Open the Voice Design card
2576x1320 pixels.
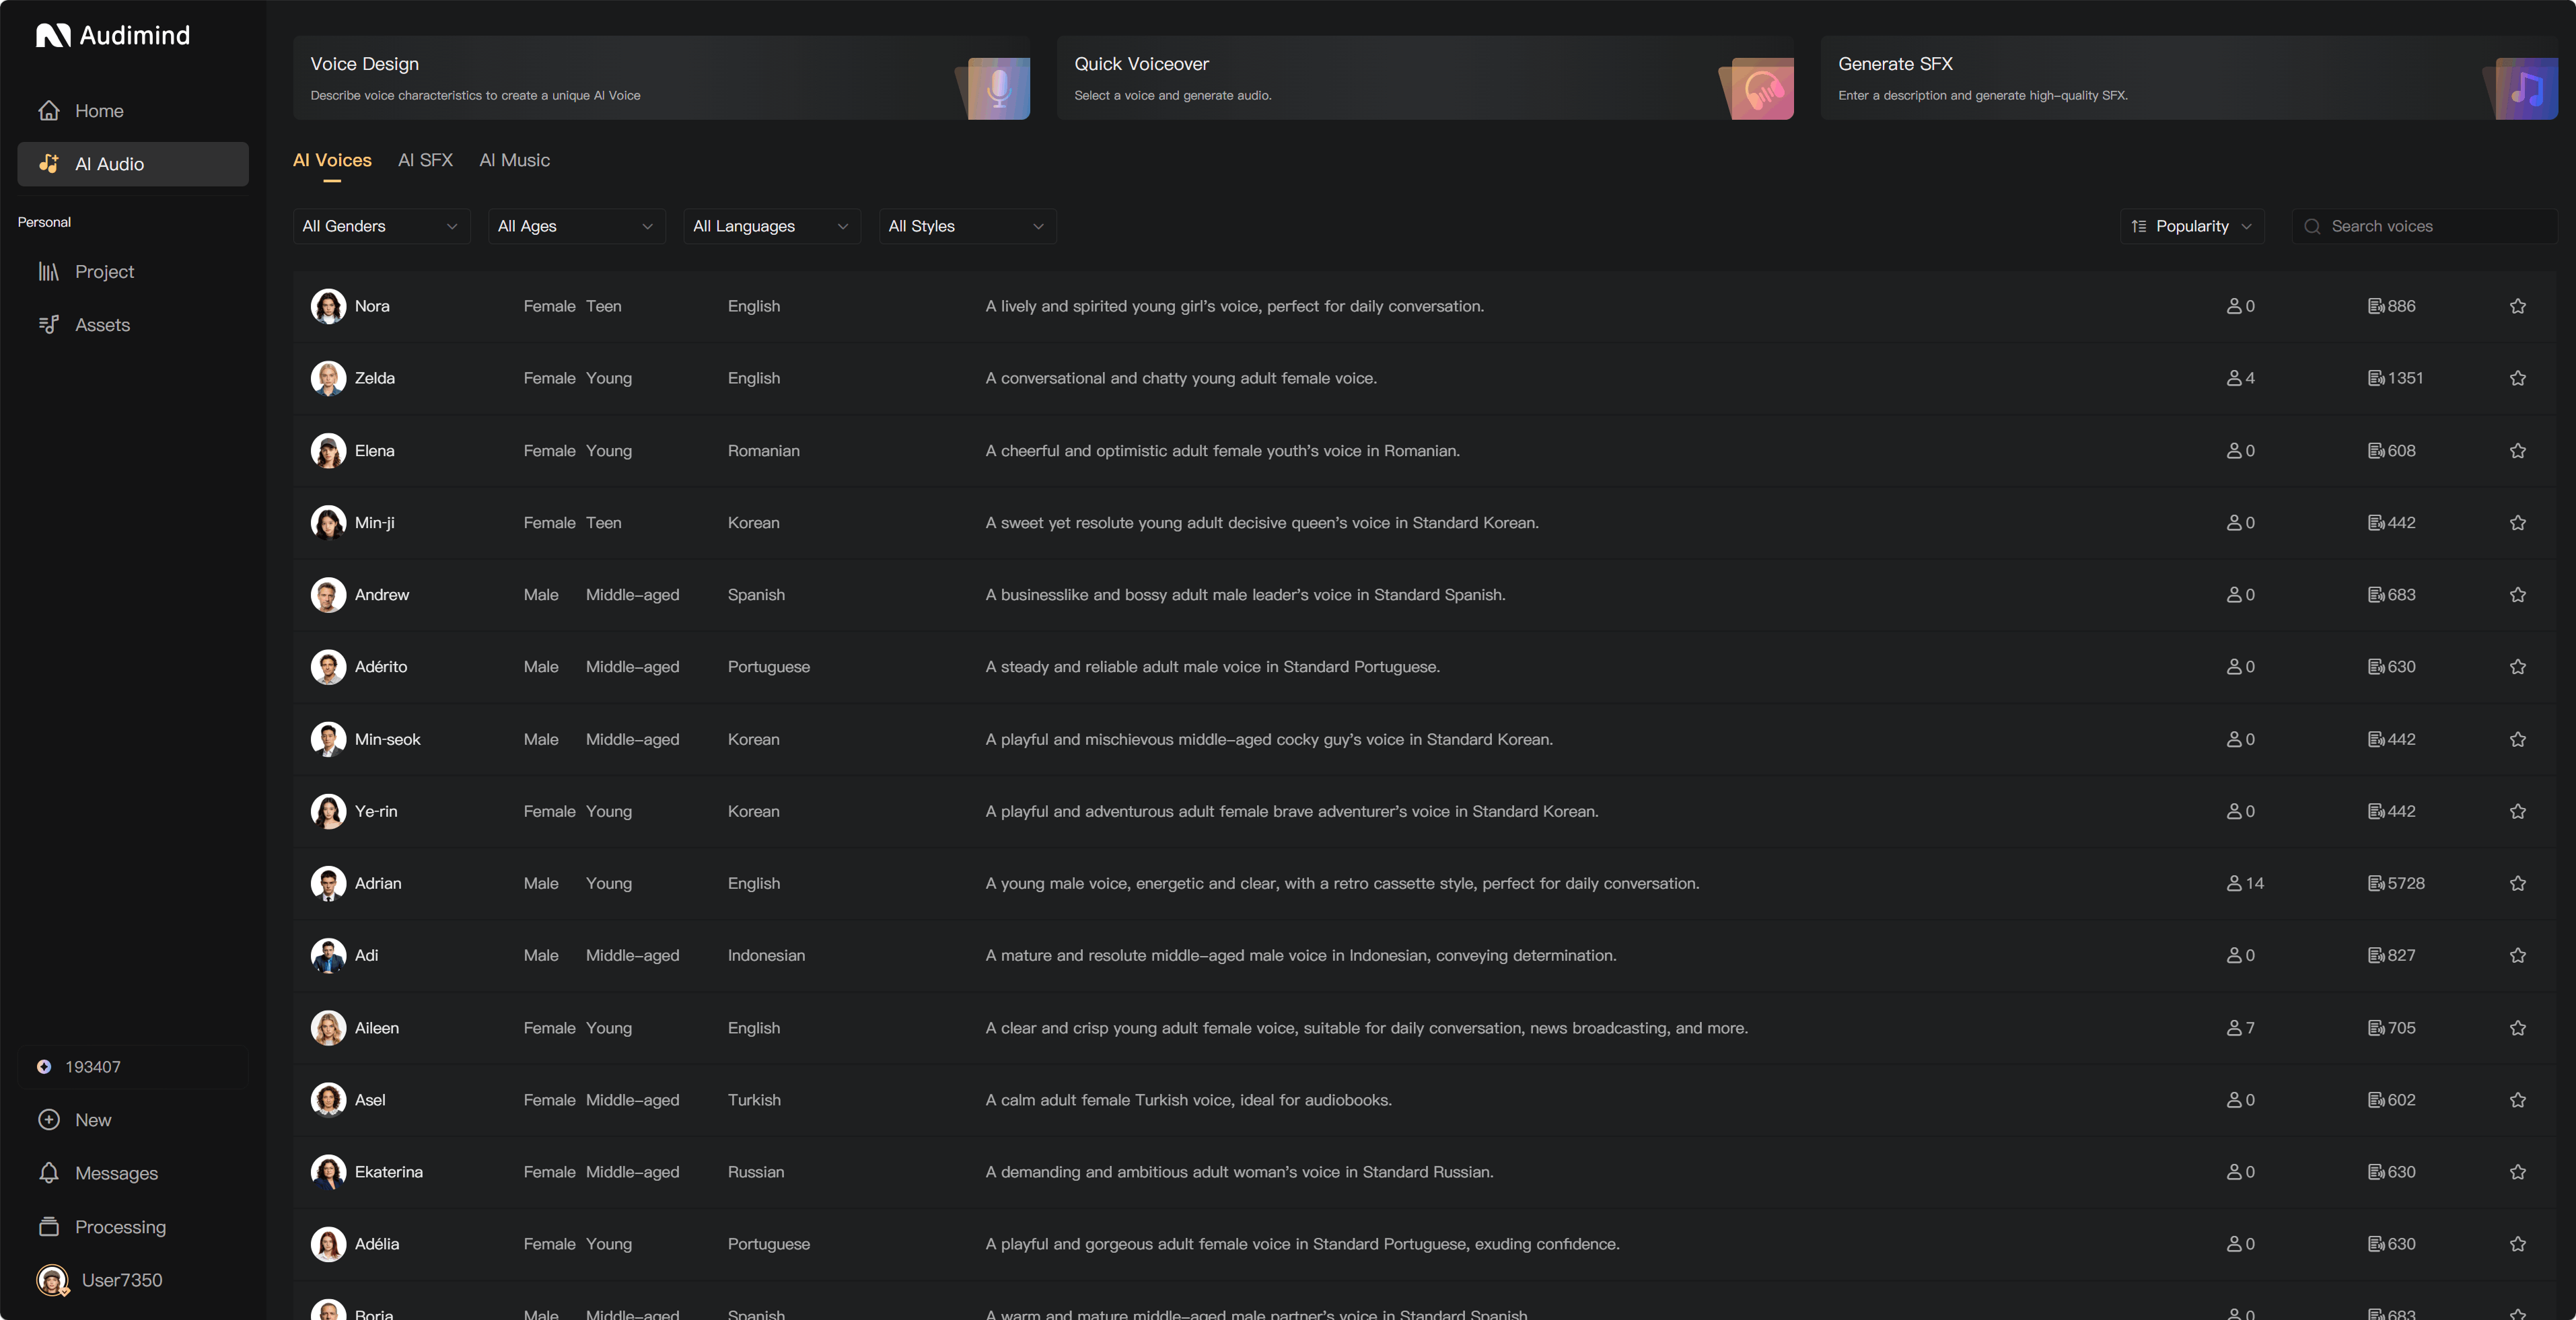(x=661, y=78)
